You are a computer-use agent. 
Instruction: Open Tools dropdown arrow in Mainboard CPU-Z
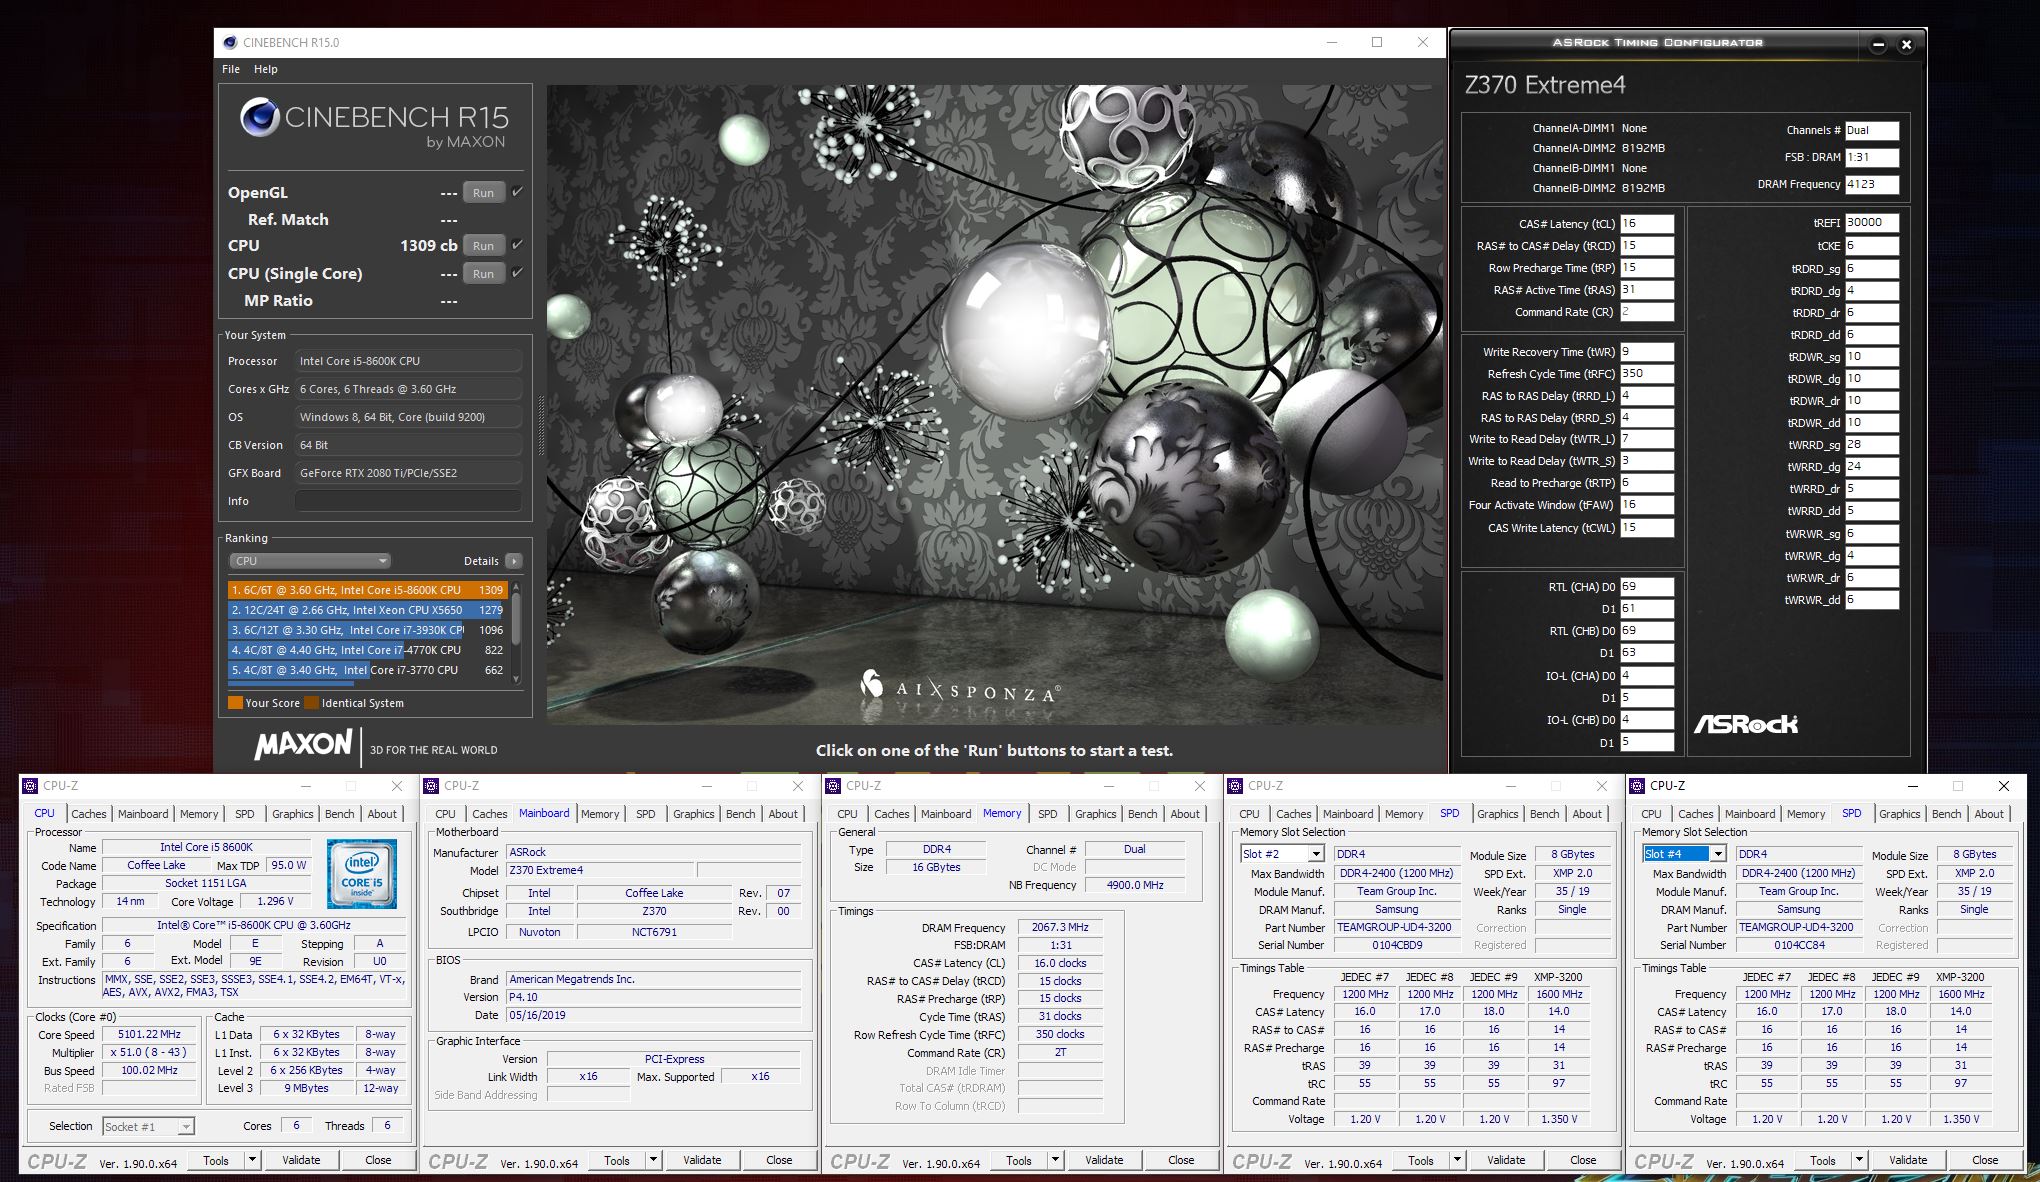[653, 1160]
